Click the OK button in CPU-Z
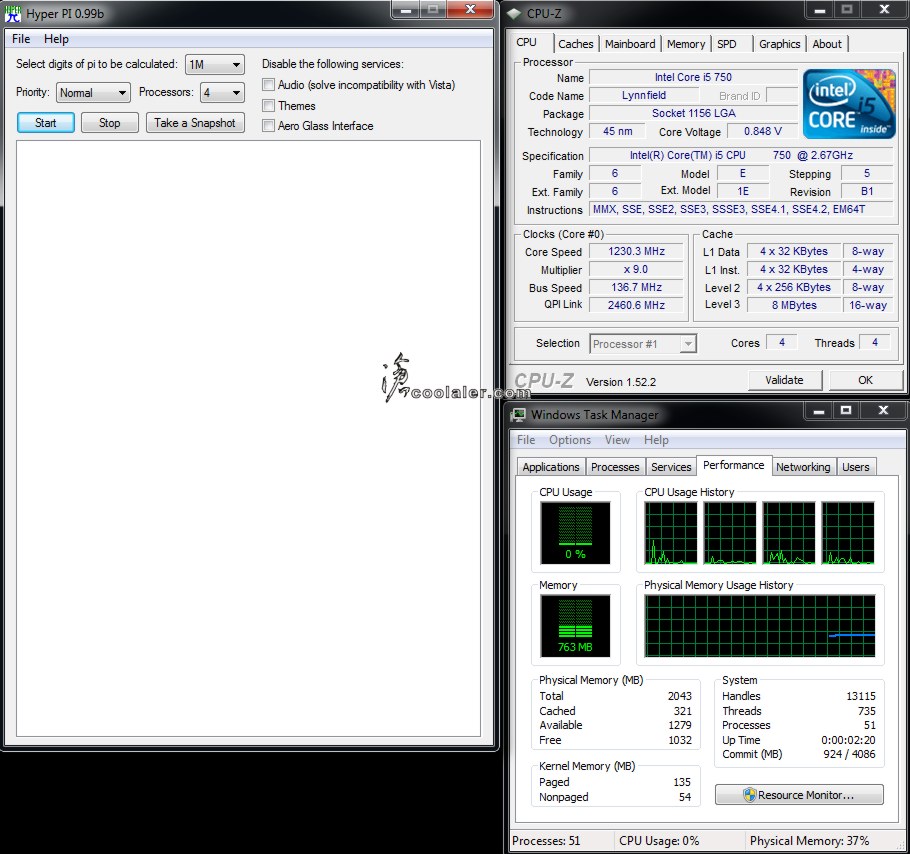The height and width of the screenshot is (854, 910). 865,380
